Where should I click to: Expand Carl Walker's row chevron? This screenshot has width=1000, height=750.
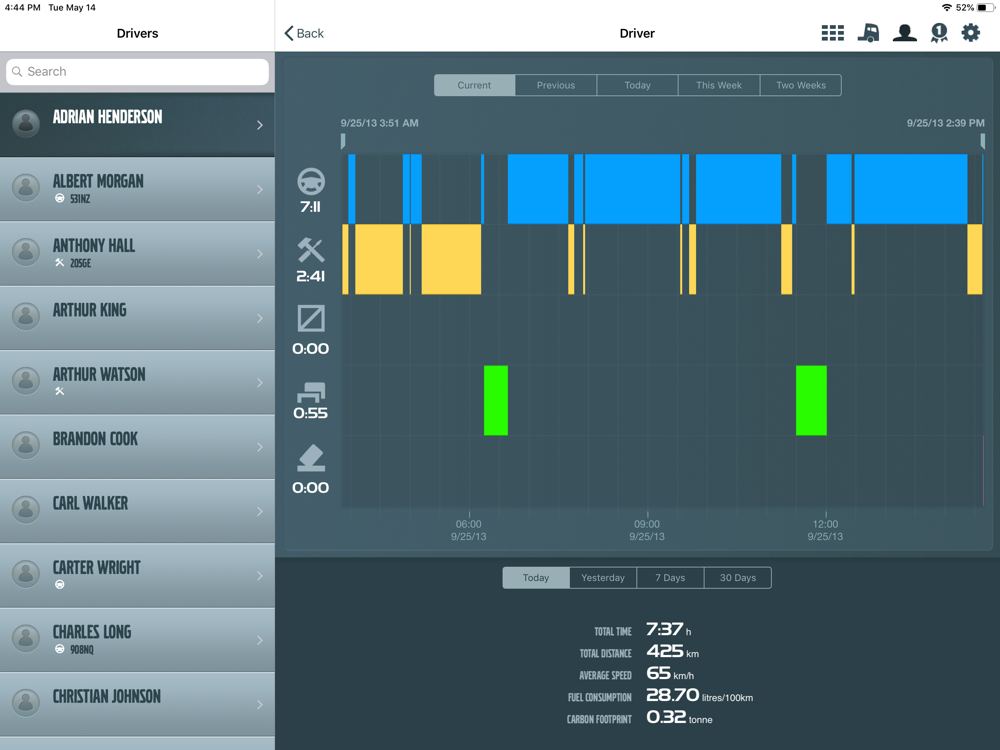tap(259, 511)
